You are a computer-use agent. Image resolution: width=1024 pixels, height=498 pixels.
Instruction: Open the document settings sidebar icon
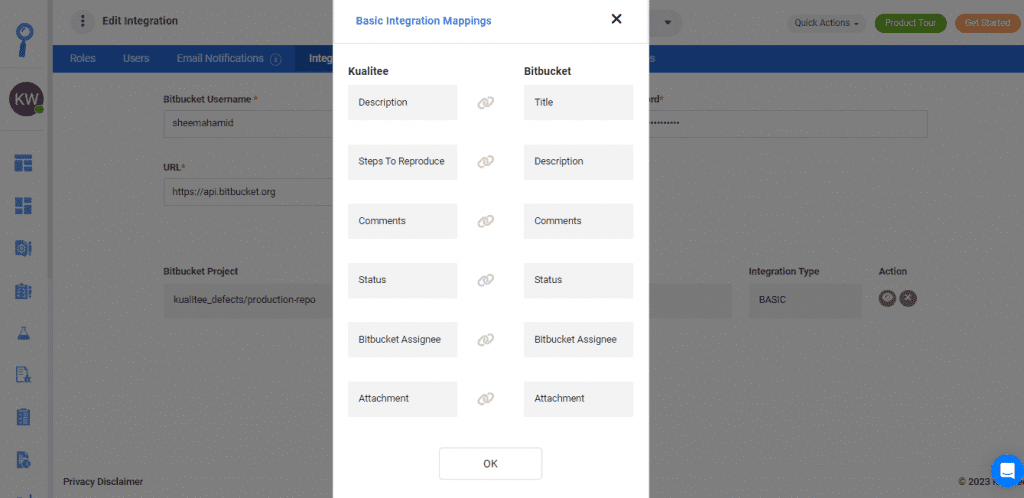(24, 459)
